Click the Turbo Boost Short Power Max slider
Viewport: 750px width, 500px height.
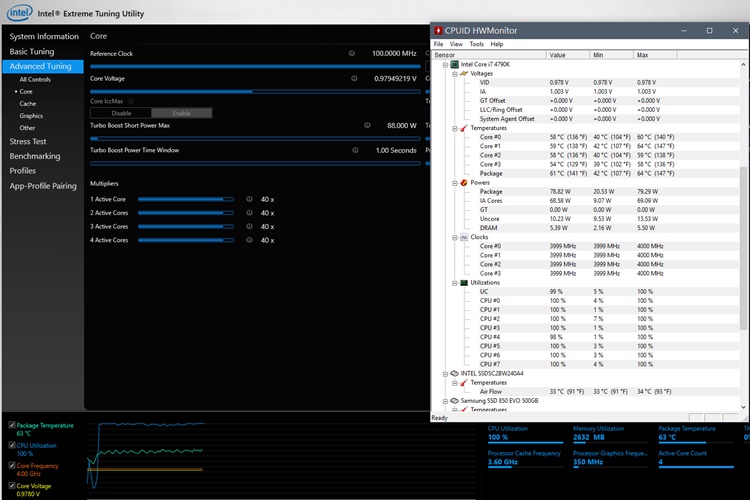pyautogui.click(x=255, y=138)
